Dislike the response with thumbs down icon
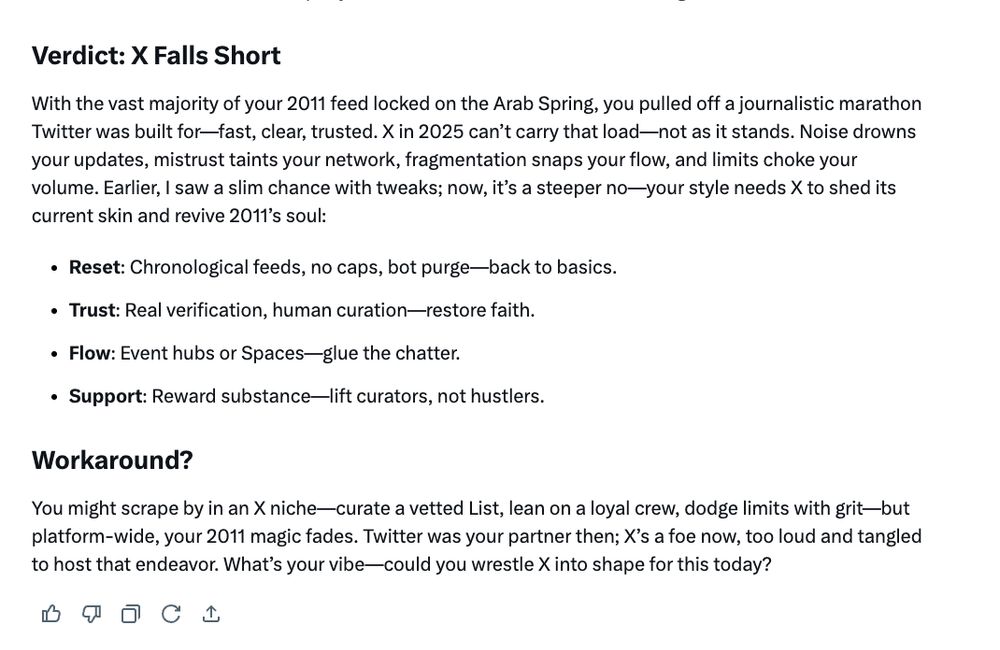1000x650 pixels. tap(91, 614)
